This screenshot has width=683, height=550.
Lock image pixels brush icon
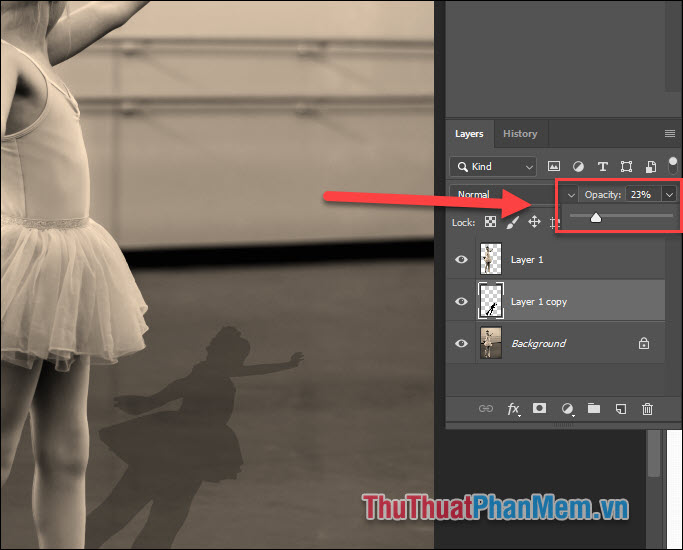tap(513, 222)
